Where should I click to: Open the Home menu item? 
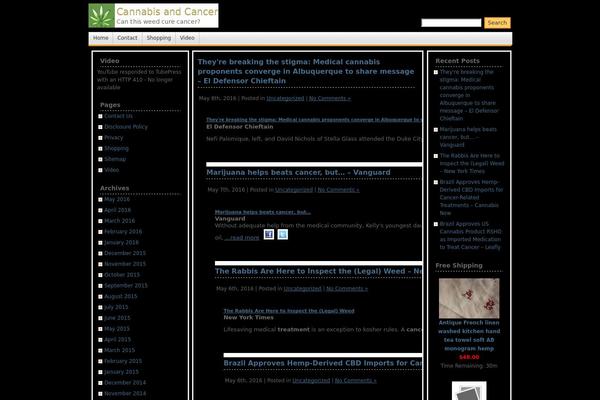pos(101,38)
